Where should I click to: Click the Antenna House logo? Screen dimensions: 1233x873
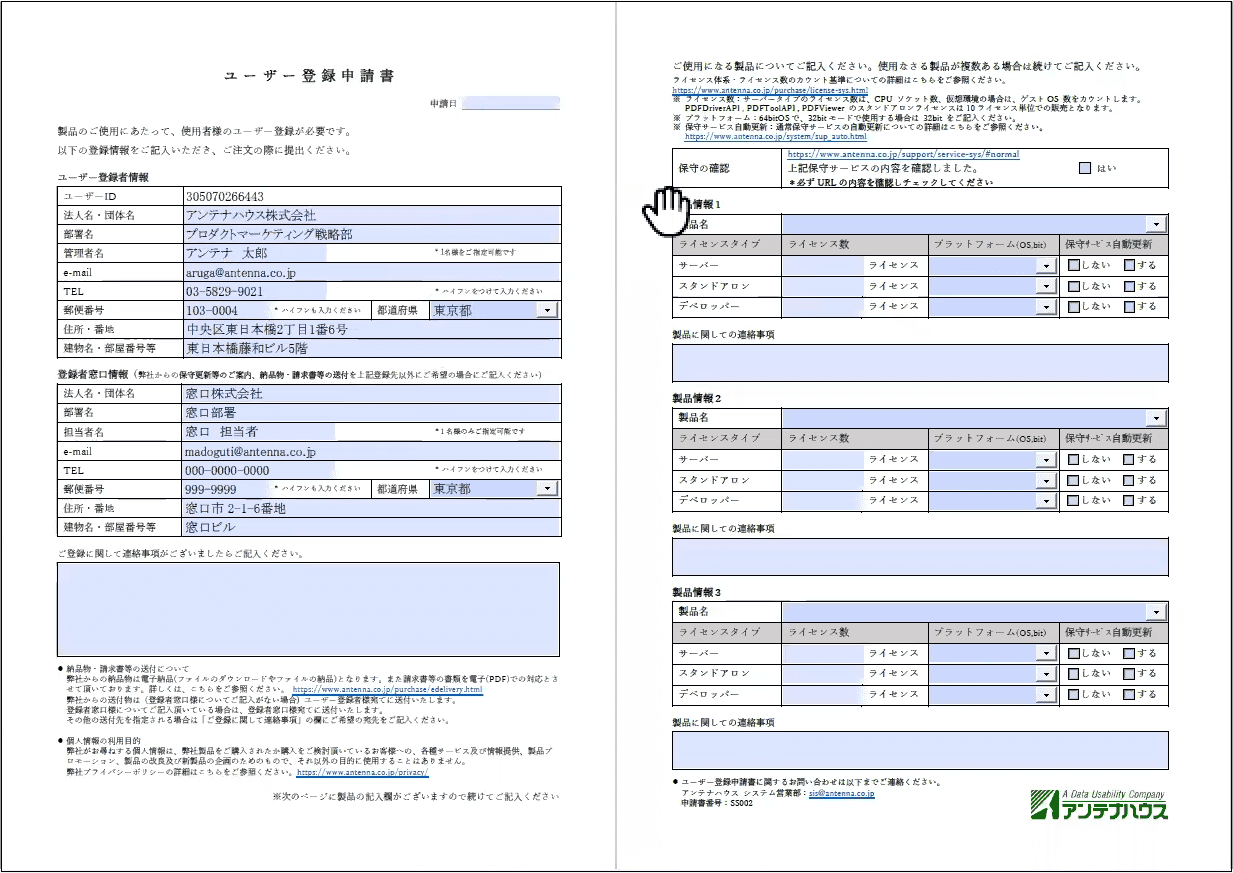tap(1098, 804)
